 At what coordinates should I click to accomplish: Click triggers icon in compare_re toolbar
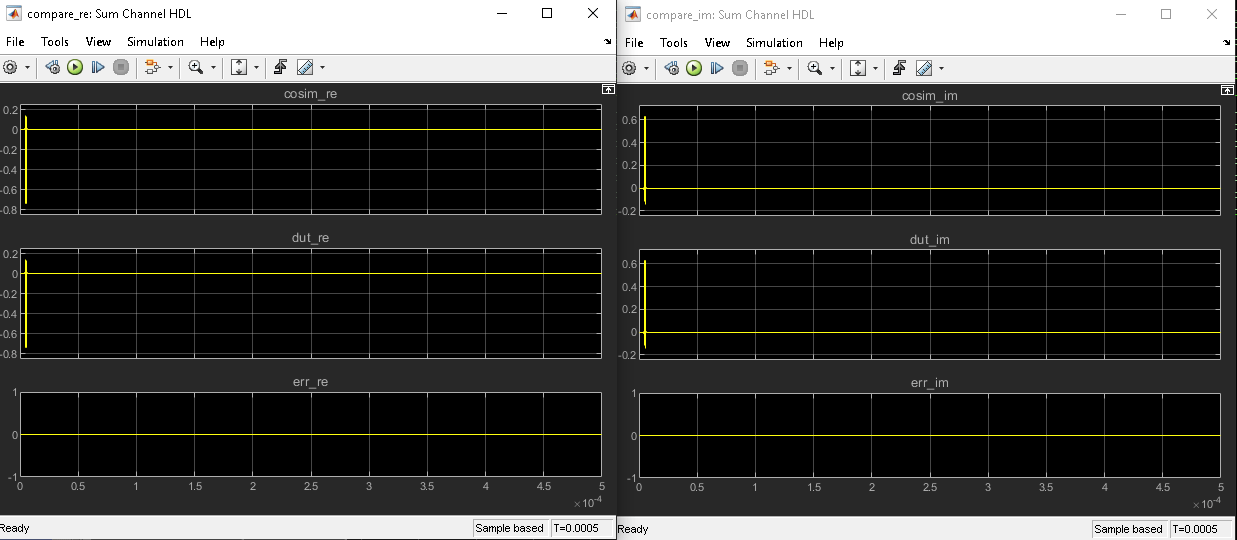pyautogui.click(x=281, y=67)
